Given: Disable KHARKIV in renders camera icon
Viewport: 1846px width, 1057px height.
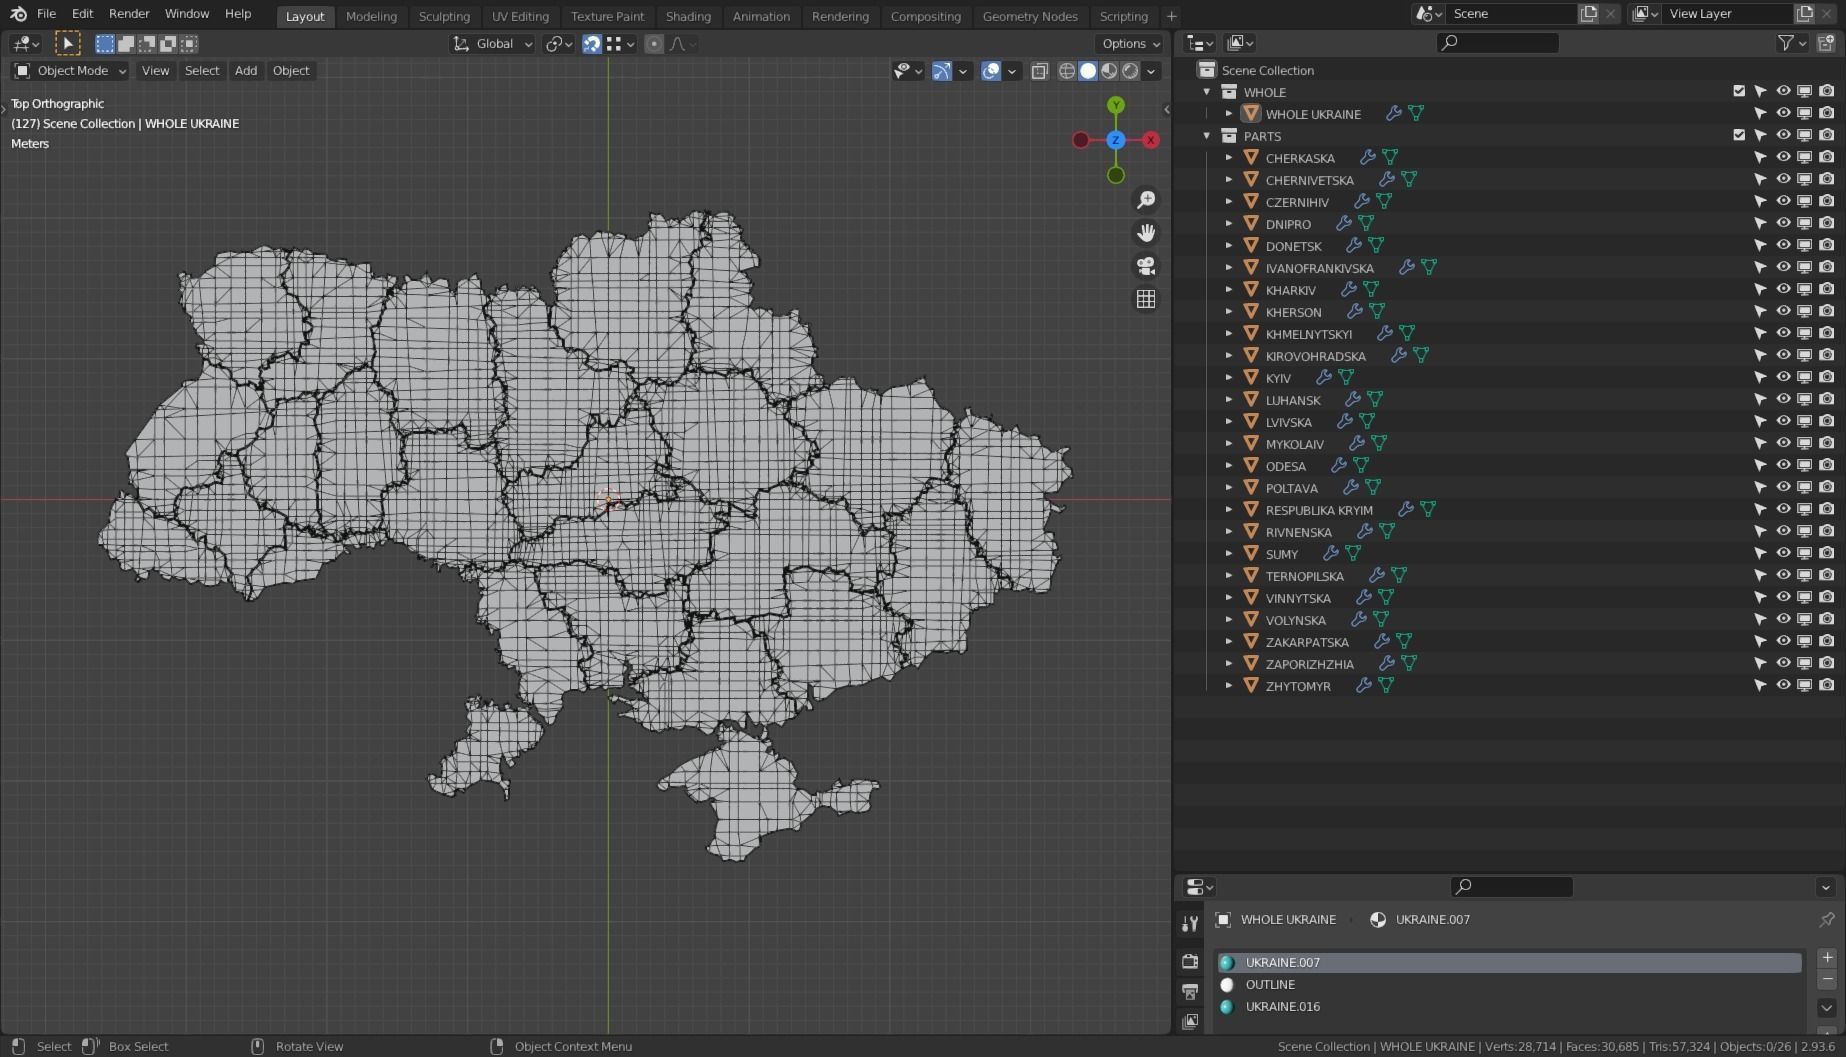Looking at the screenshot, I should (x=1826, y=290).
